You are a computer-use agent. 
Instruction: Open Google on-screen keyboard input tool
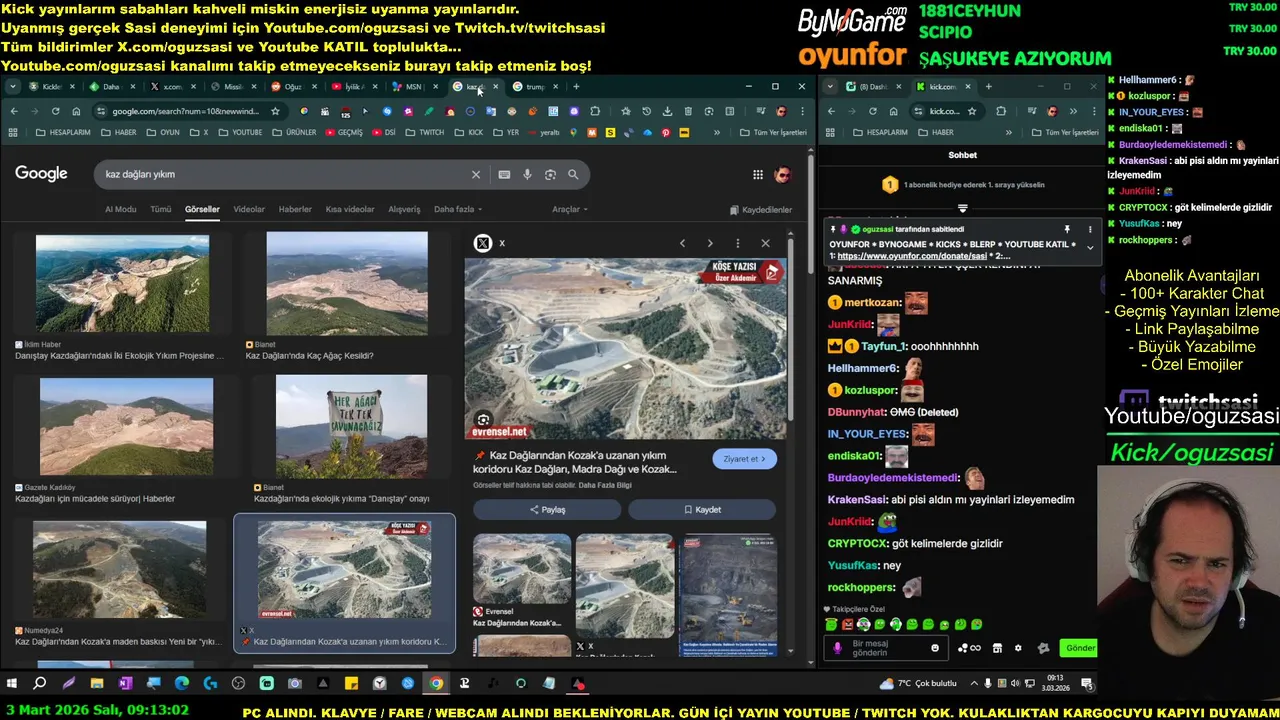[504, 174]
